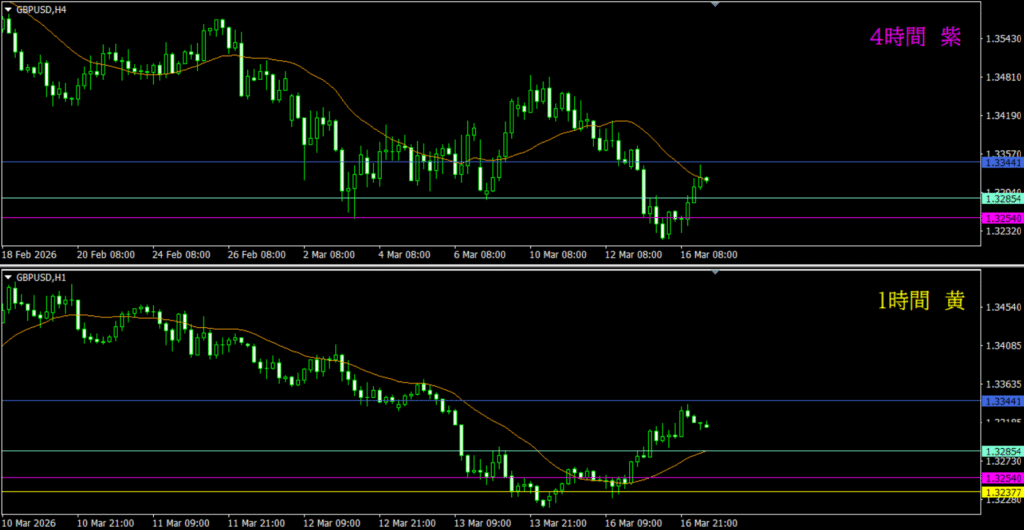Click the triangle icon beside GBPUSD,H1 title
1024x530 pixels.
pyautogui.click(x=9, y=276)
